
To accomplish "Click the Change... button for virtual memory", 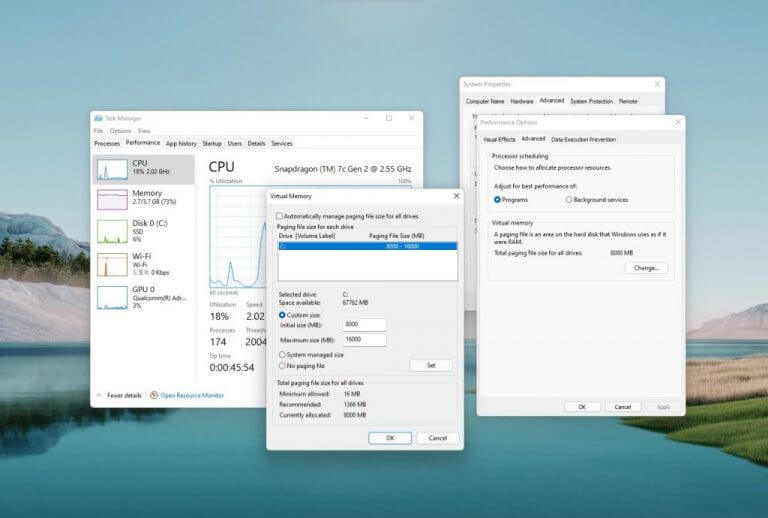I will click(646, 268).
